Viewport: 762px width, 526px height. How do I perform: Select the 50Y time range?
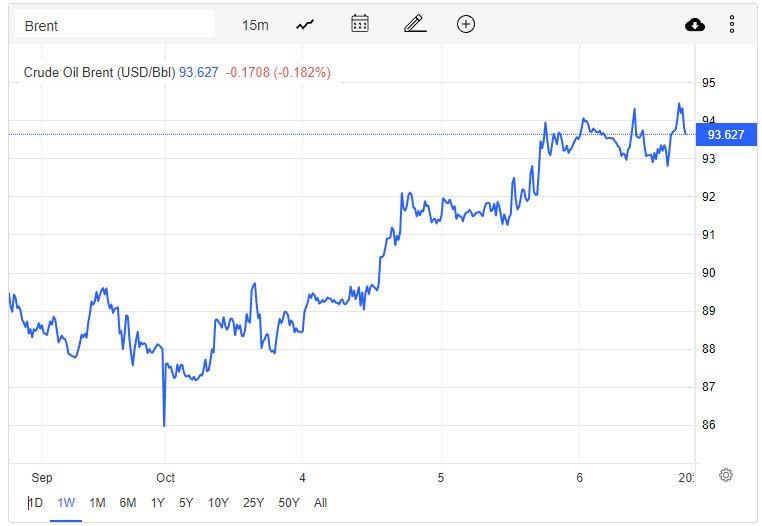pos(289,503)
